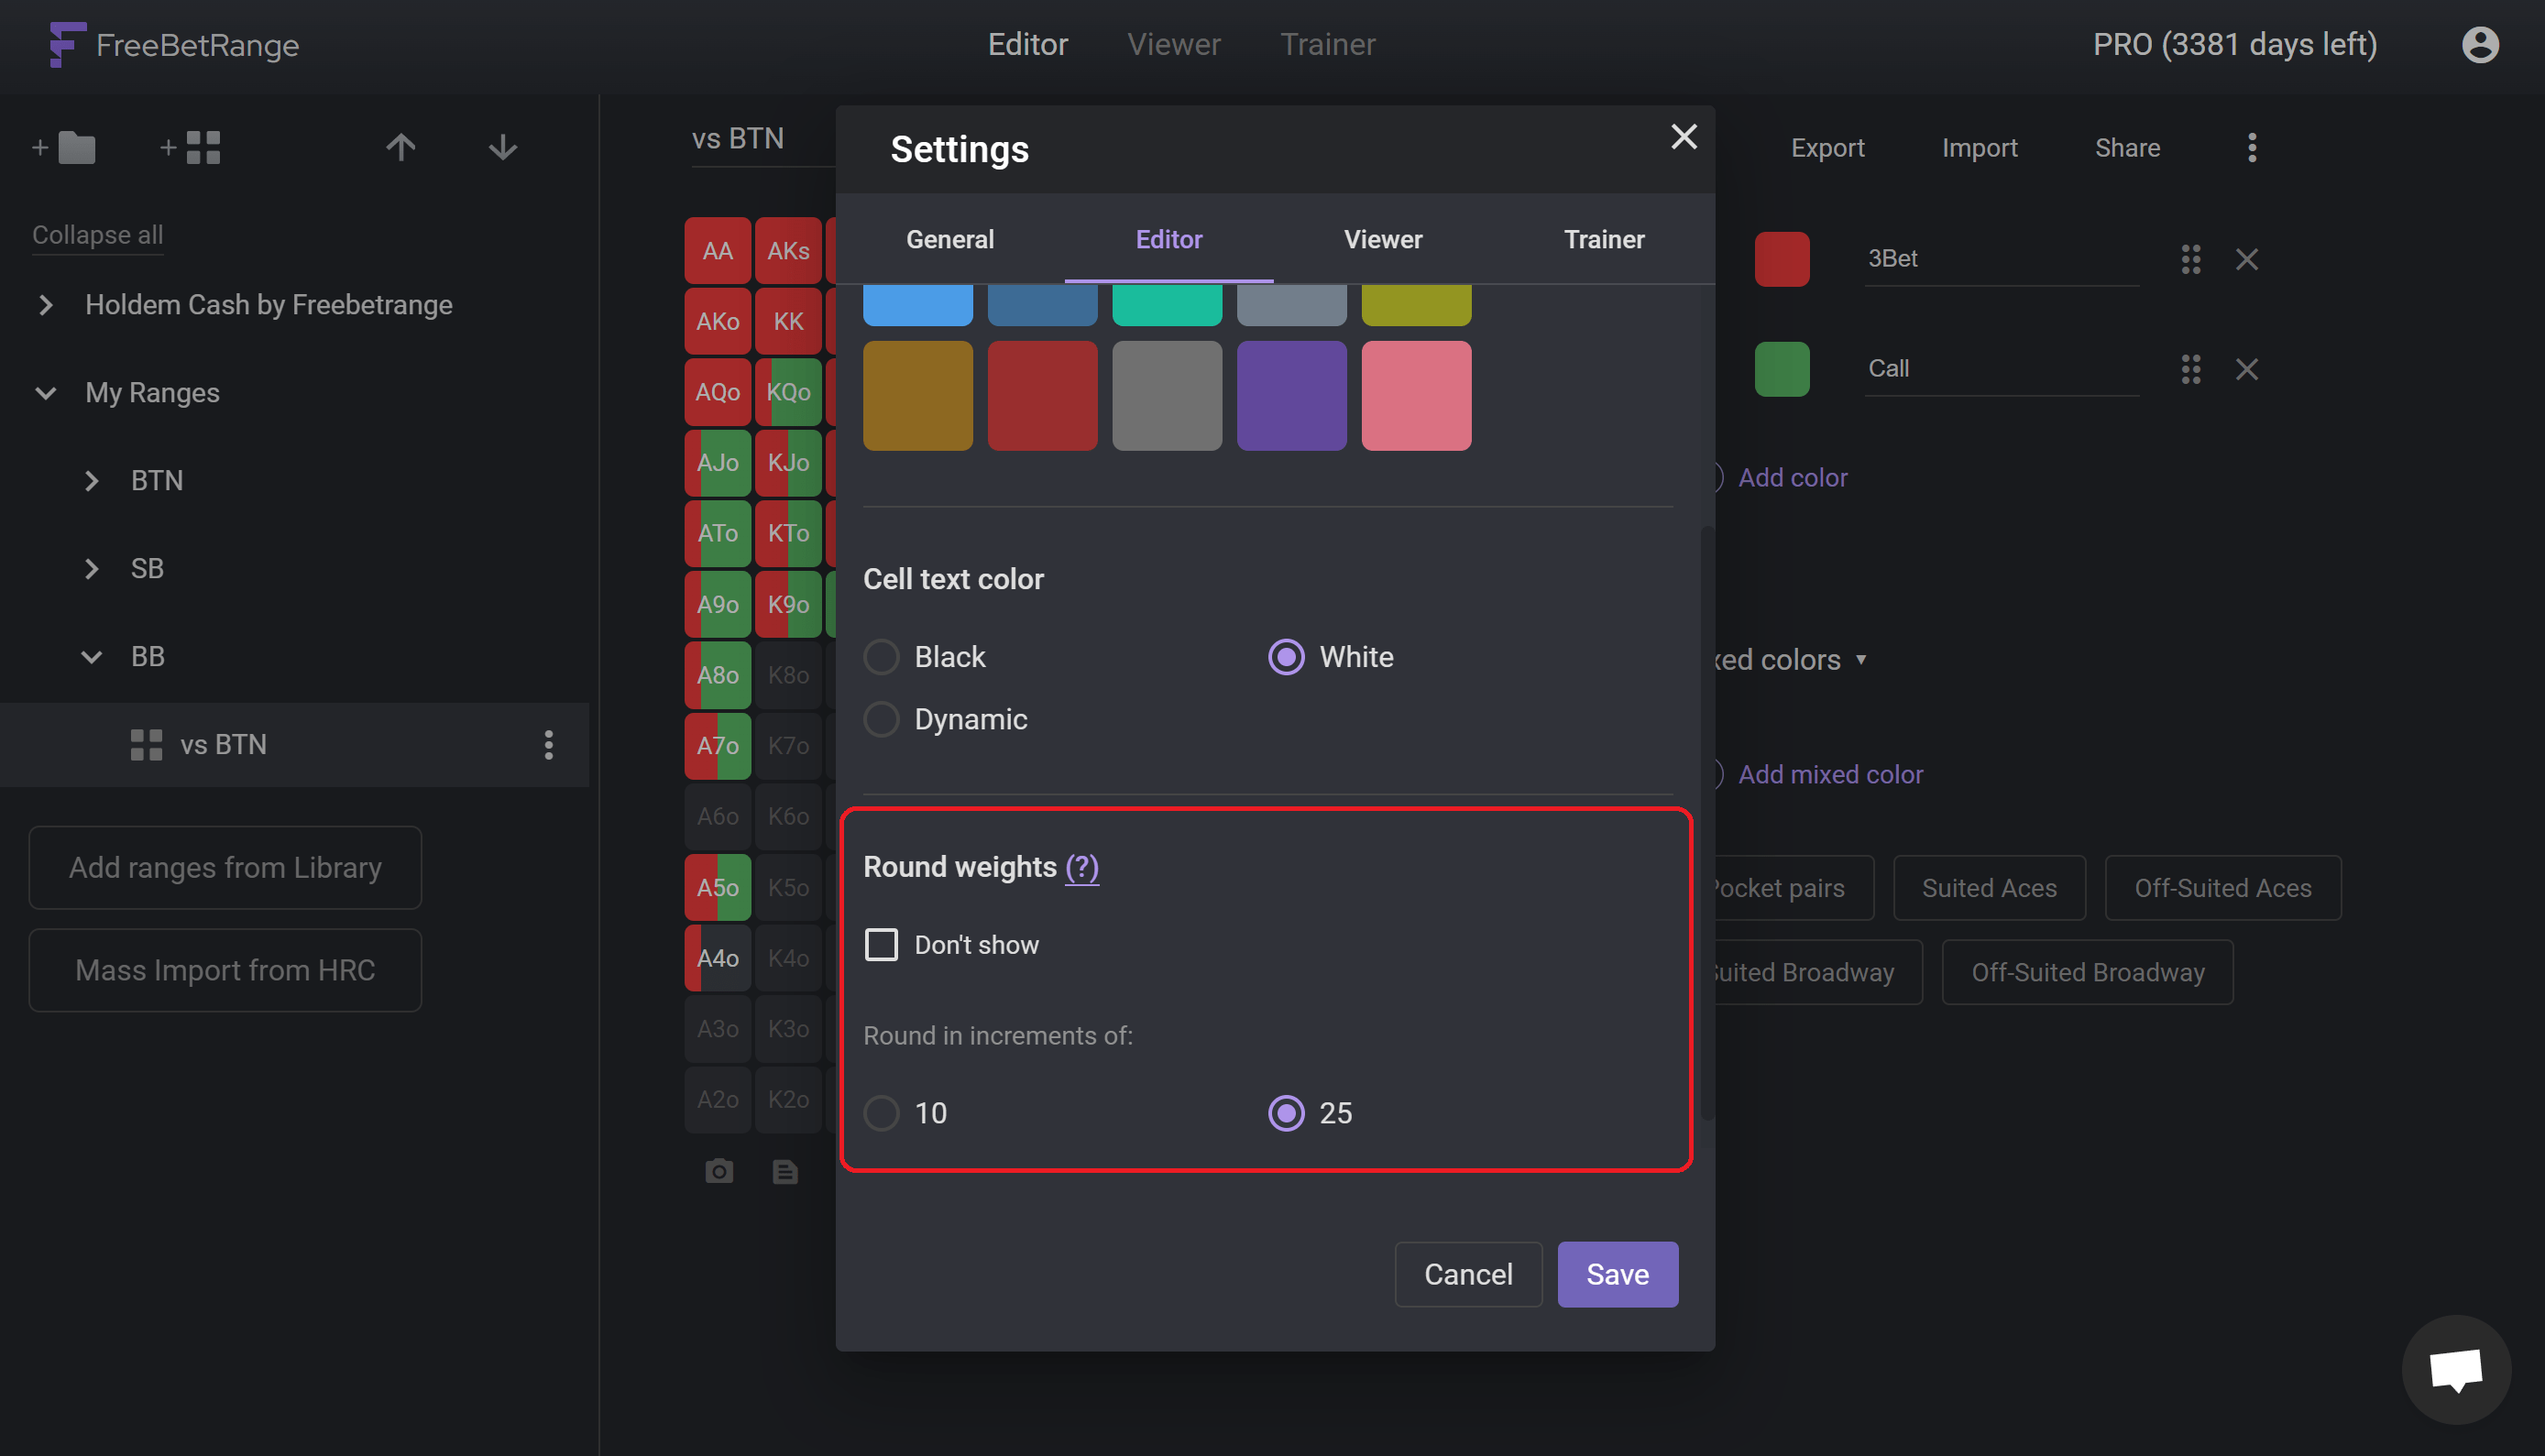Viewport: 2545px width, 1456px height.
Task: Click the Export icon in toolbar
Action: point(1828,147)
